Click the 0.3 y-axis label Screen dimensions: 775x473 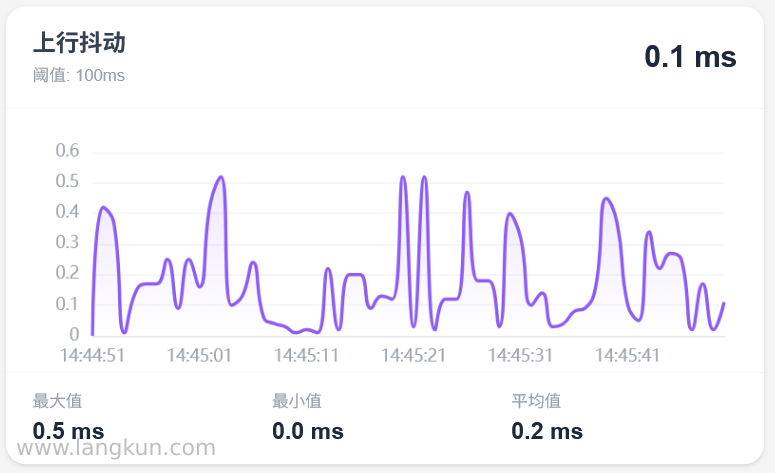[x=67, y=242]
